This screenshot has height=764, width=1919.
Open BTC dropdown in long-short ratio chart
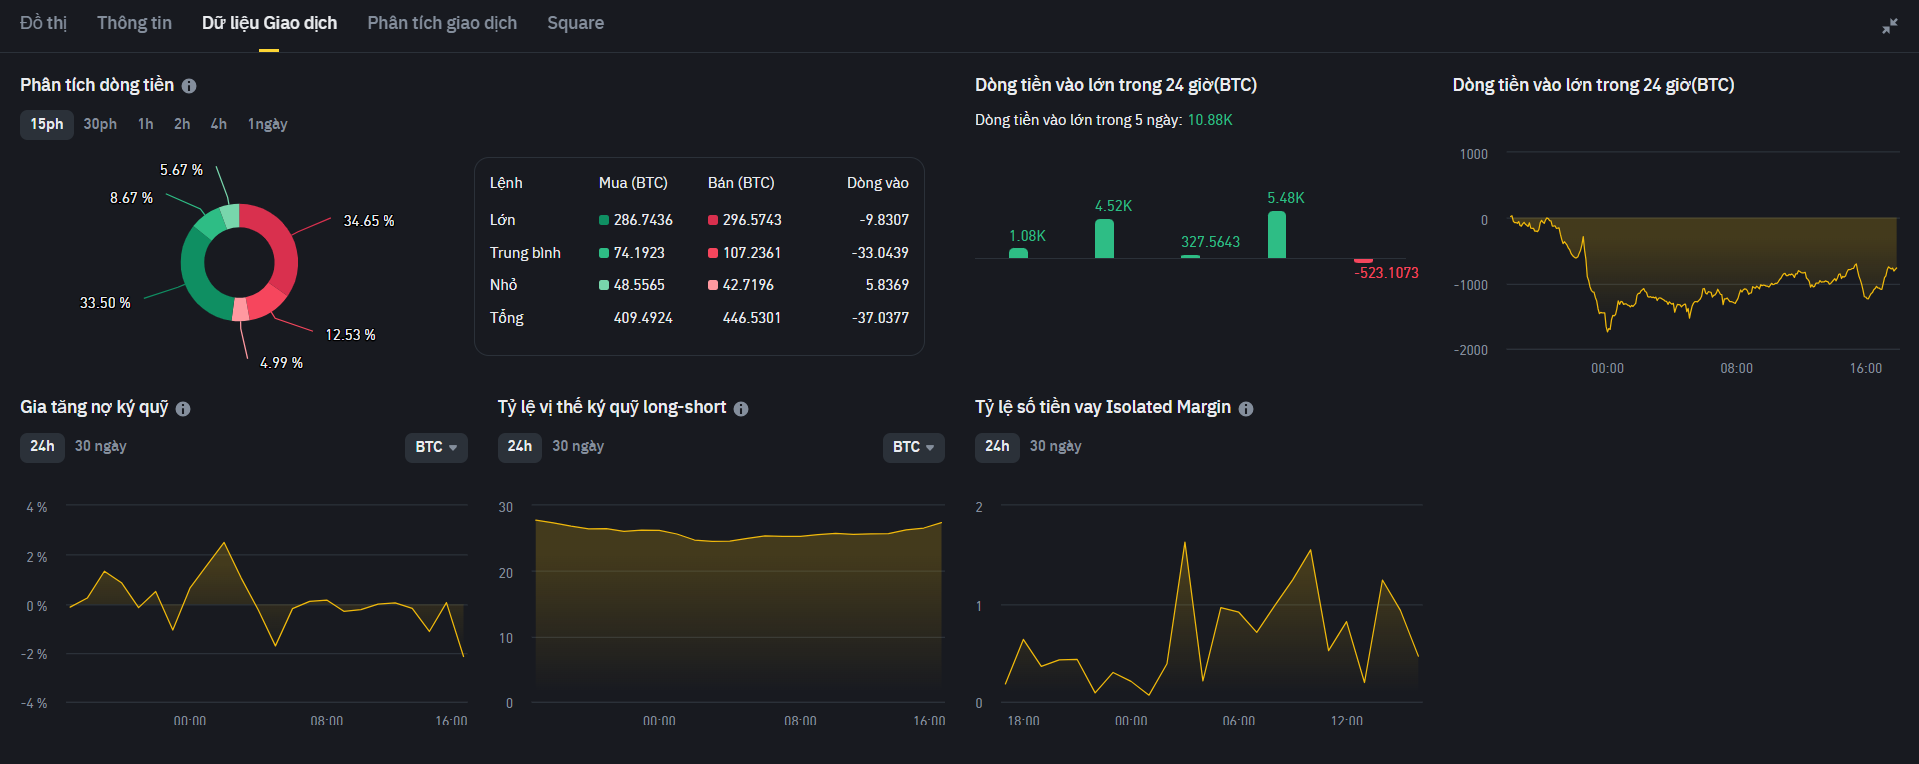[x=913, y=447]
